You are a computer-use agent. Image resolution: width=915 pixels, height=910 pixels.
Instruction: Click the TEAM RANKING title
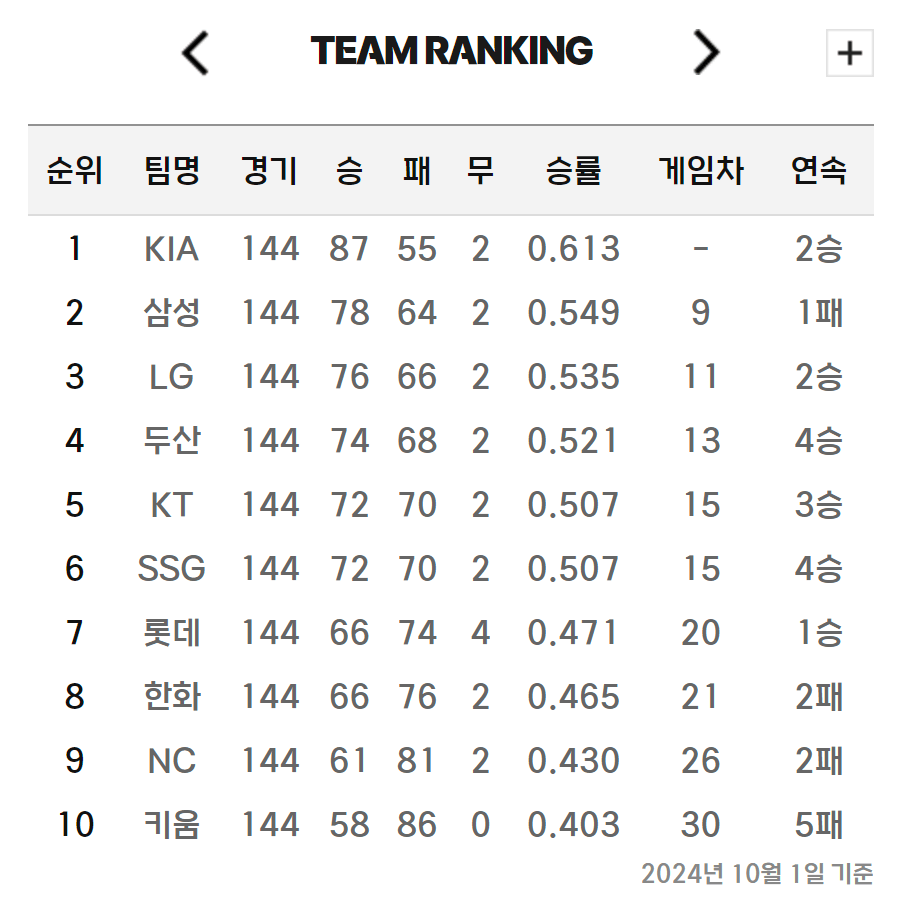tap(453, 50)
